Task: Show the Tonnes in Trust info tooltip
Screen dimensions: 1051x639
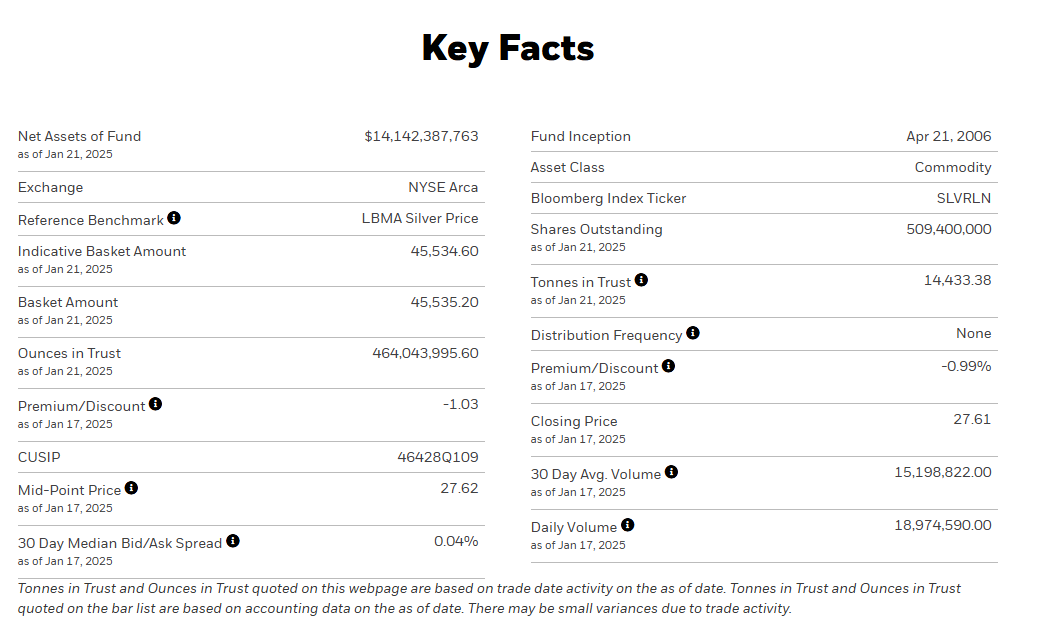Action: pos(641,280)
